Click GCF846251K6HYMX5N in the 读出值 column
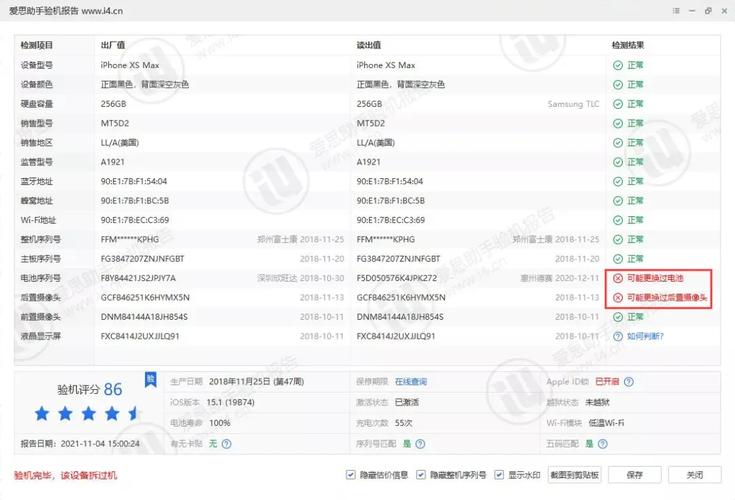735x500 pixels. (401, 298)
